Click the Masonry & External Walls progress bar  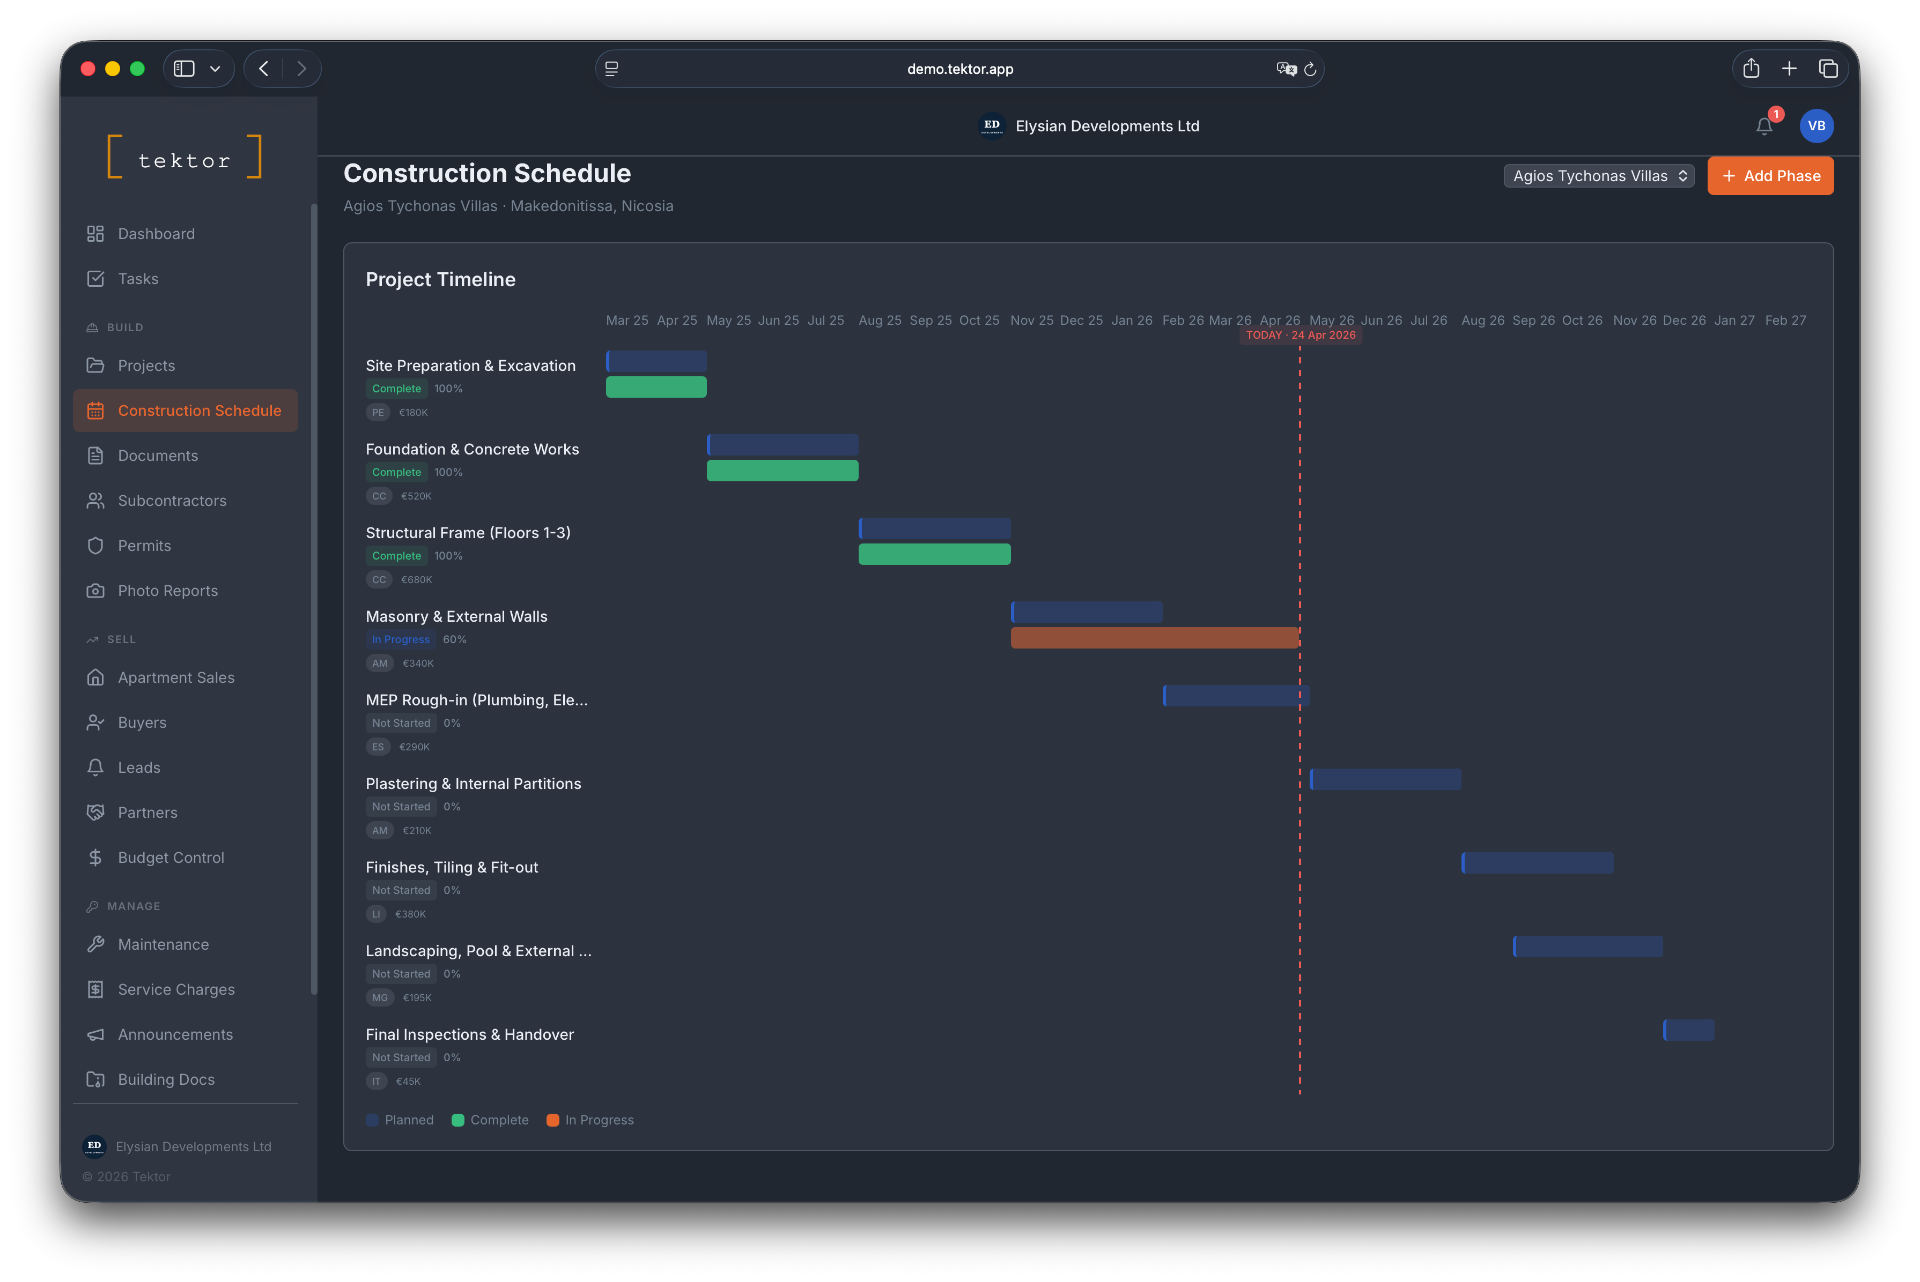click(x=1155, y=637)
